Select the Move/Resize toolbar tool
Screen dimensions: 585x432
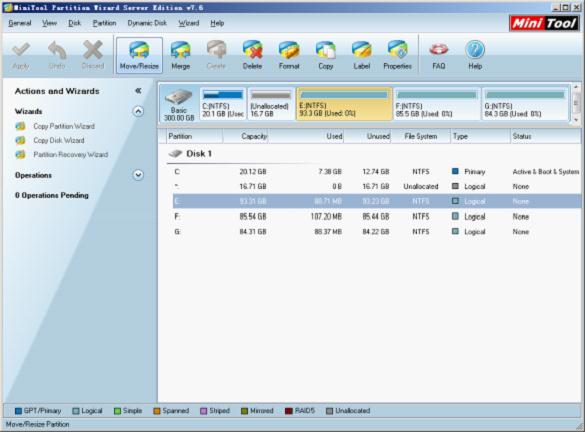139,55
